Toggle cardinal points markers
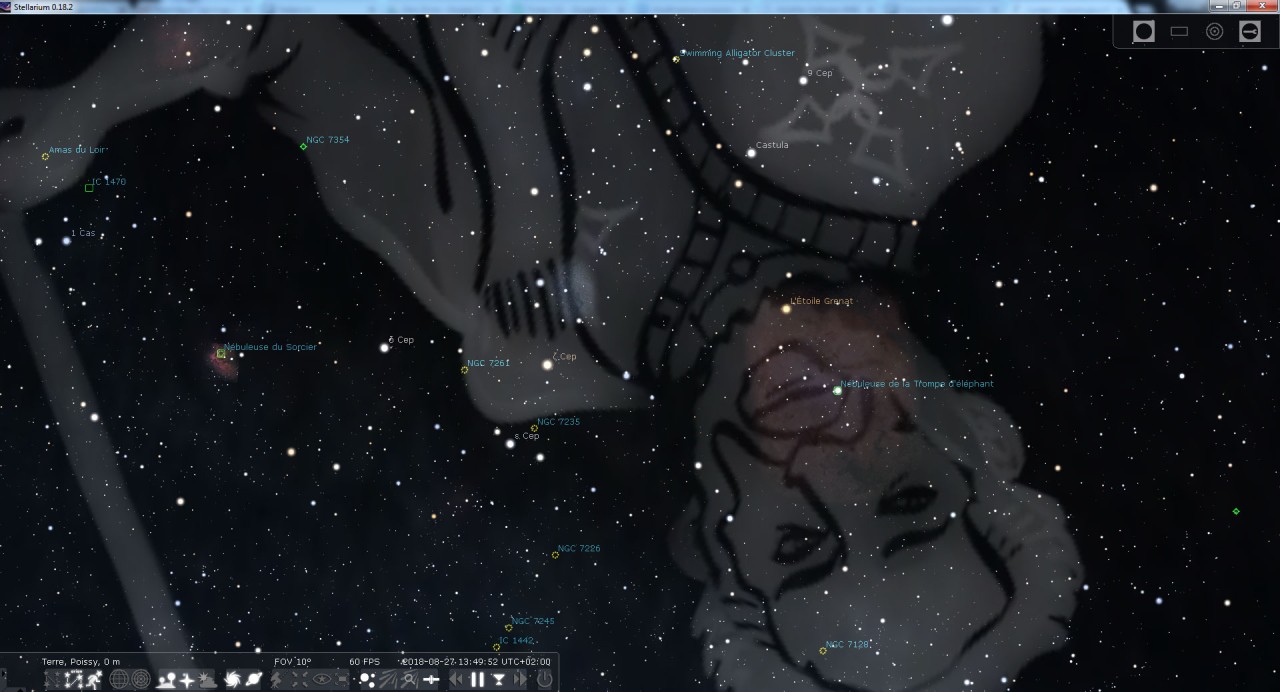The image size is (1280, 692). [x=187, y=680]
